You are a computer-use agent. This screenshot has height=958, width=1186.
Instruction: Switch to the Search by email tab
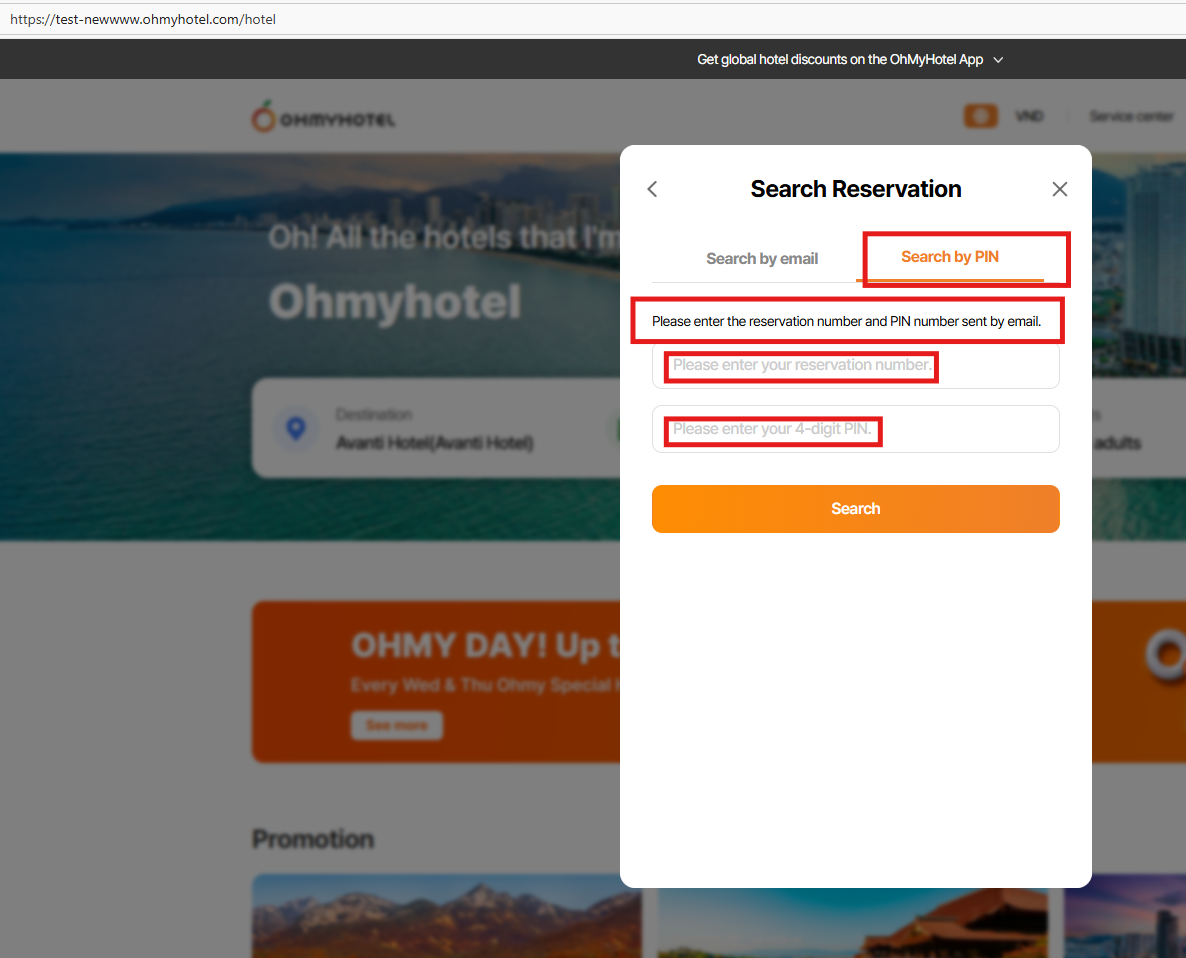point(762,259)
